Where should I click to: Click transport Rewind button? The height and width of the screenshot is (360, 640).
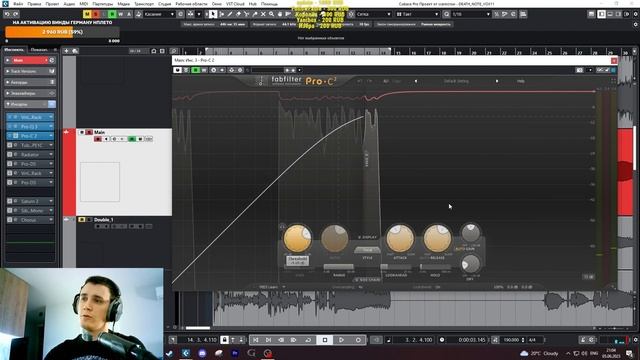tap(281, 340)
